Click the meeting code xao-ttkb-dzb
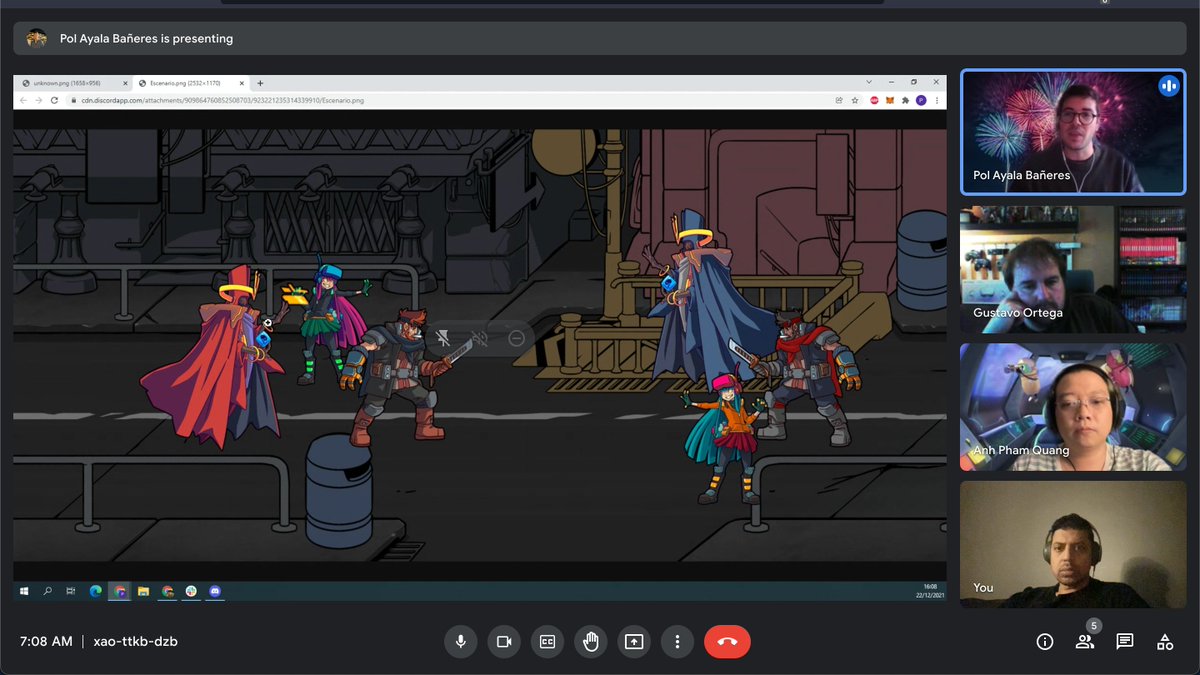 [135, 642]
